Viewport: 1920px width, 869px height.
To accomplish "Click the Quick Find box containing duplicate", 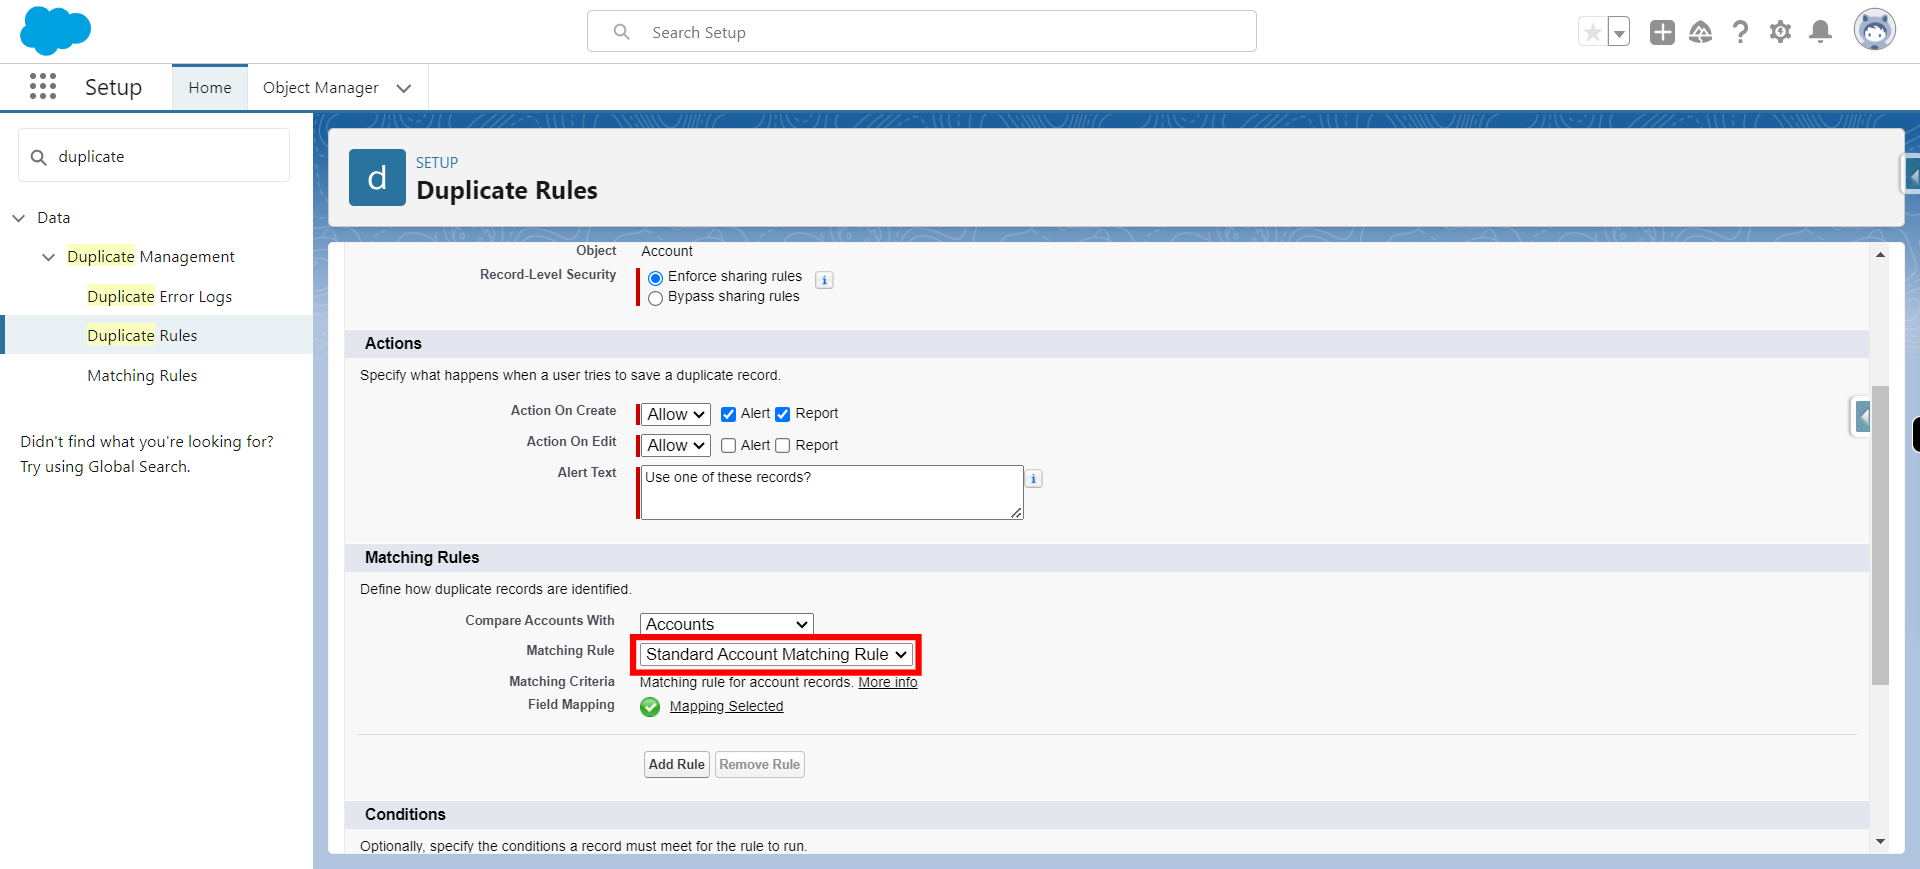I will (x=154, y=156).
